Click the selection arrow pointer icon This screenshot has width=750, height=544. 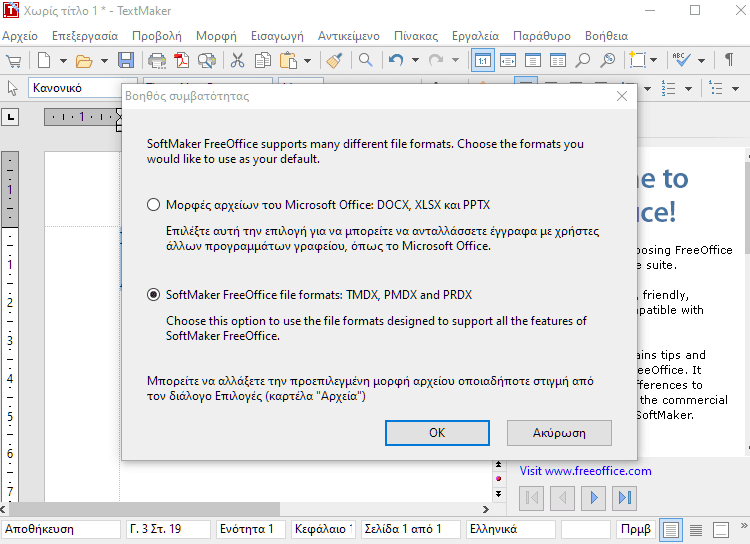[x=13, y=88]
